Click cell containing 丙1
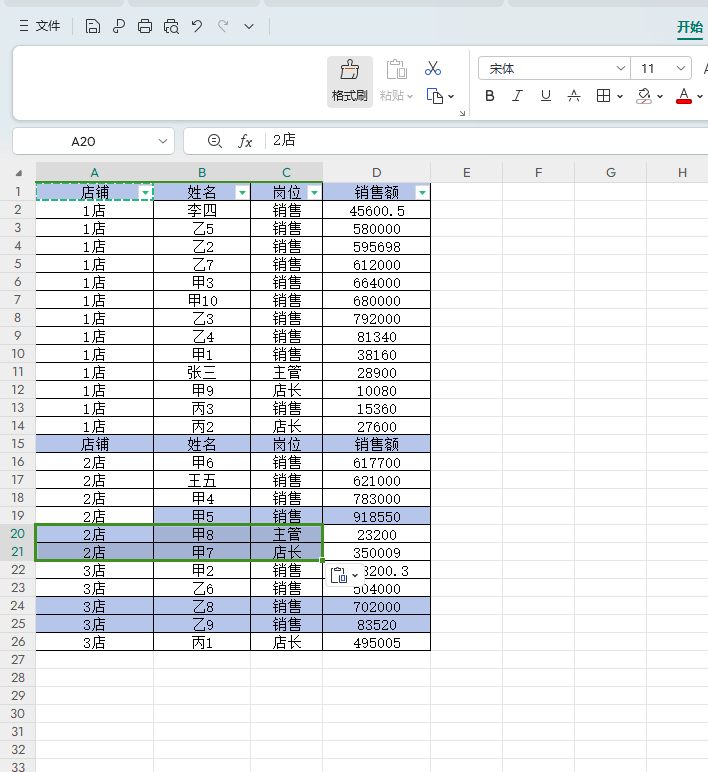The width and height of the screenshot is (708, 772). [202, 642]
